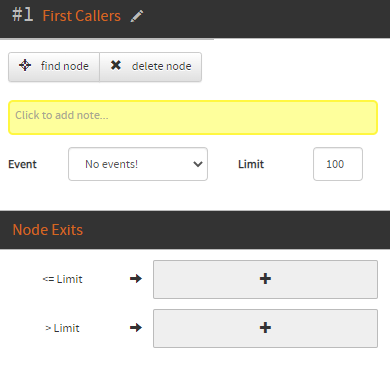Click the Node Exits section header
Screen dimensions: 390x379
point(48,230)
